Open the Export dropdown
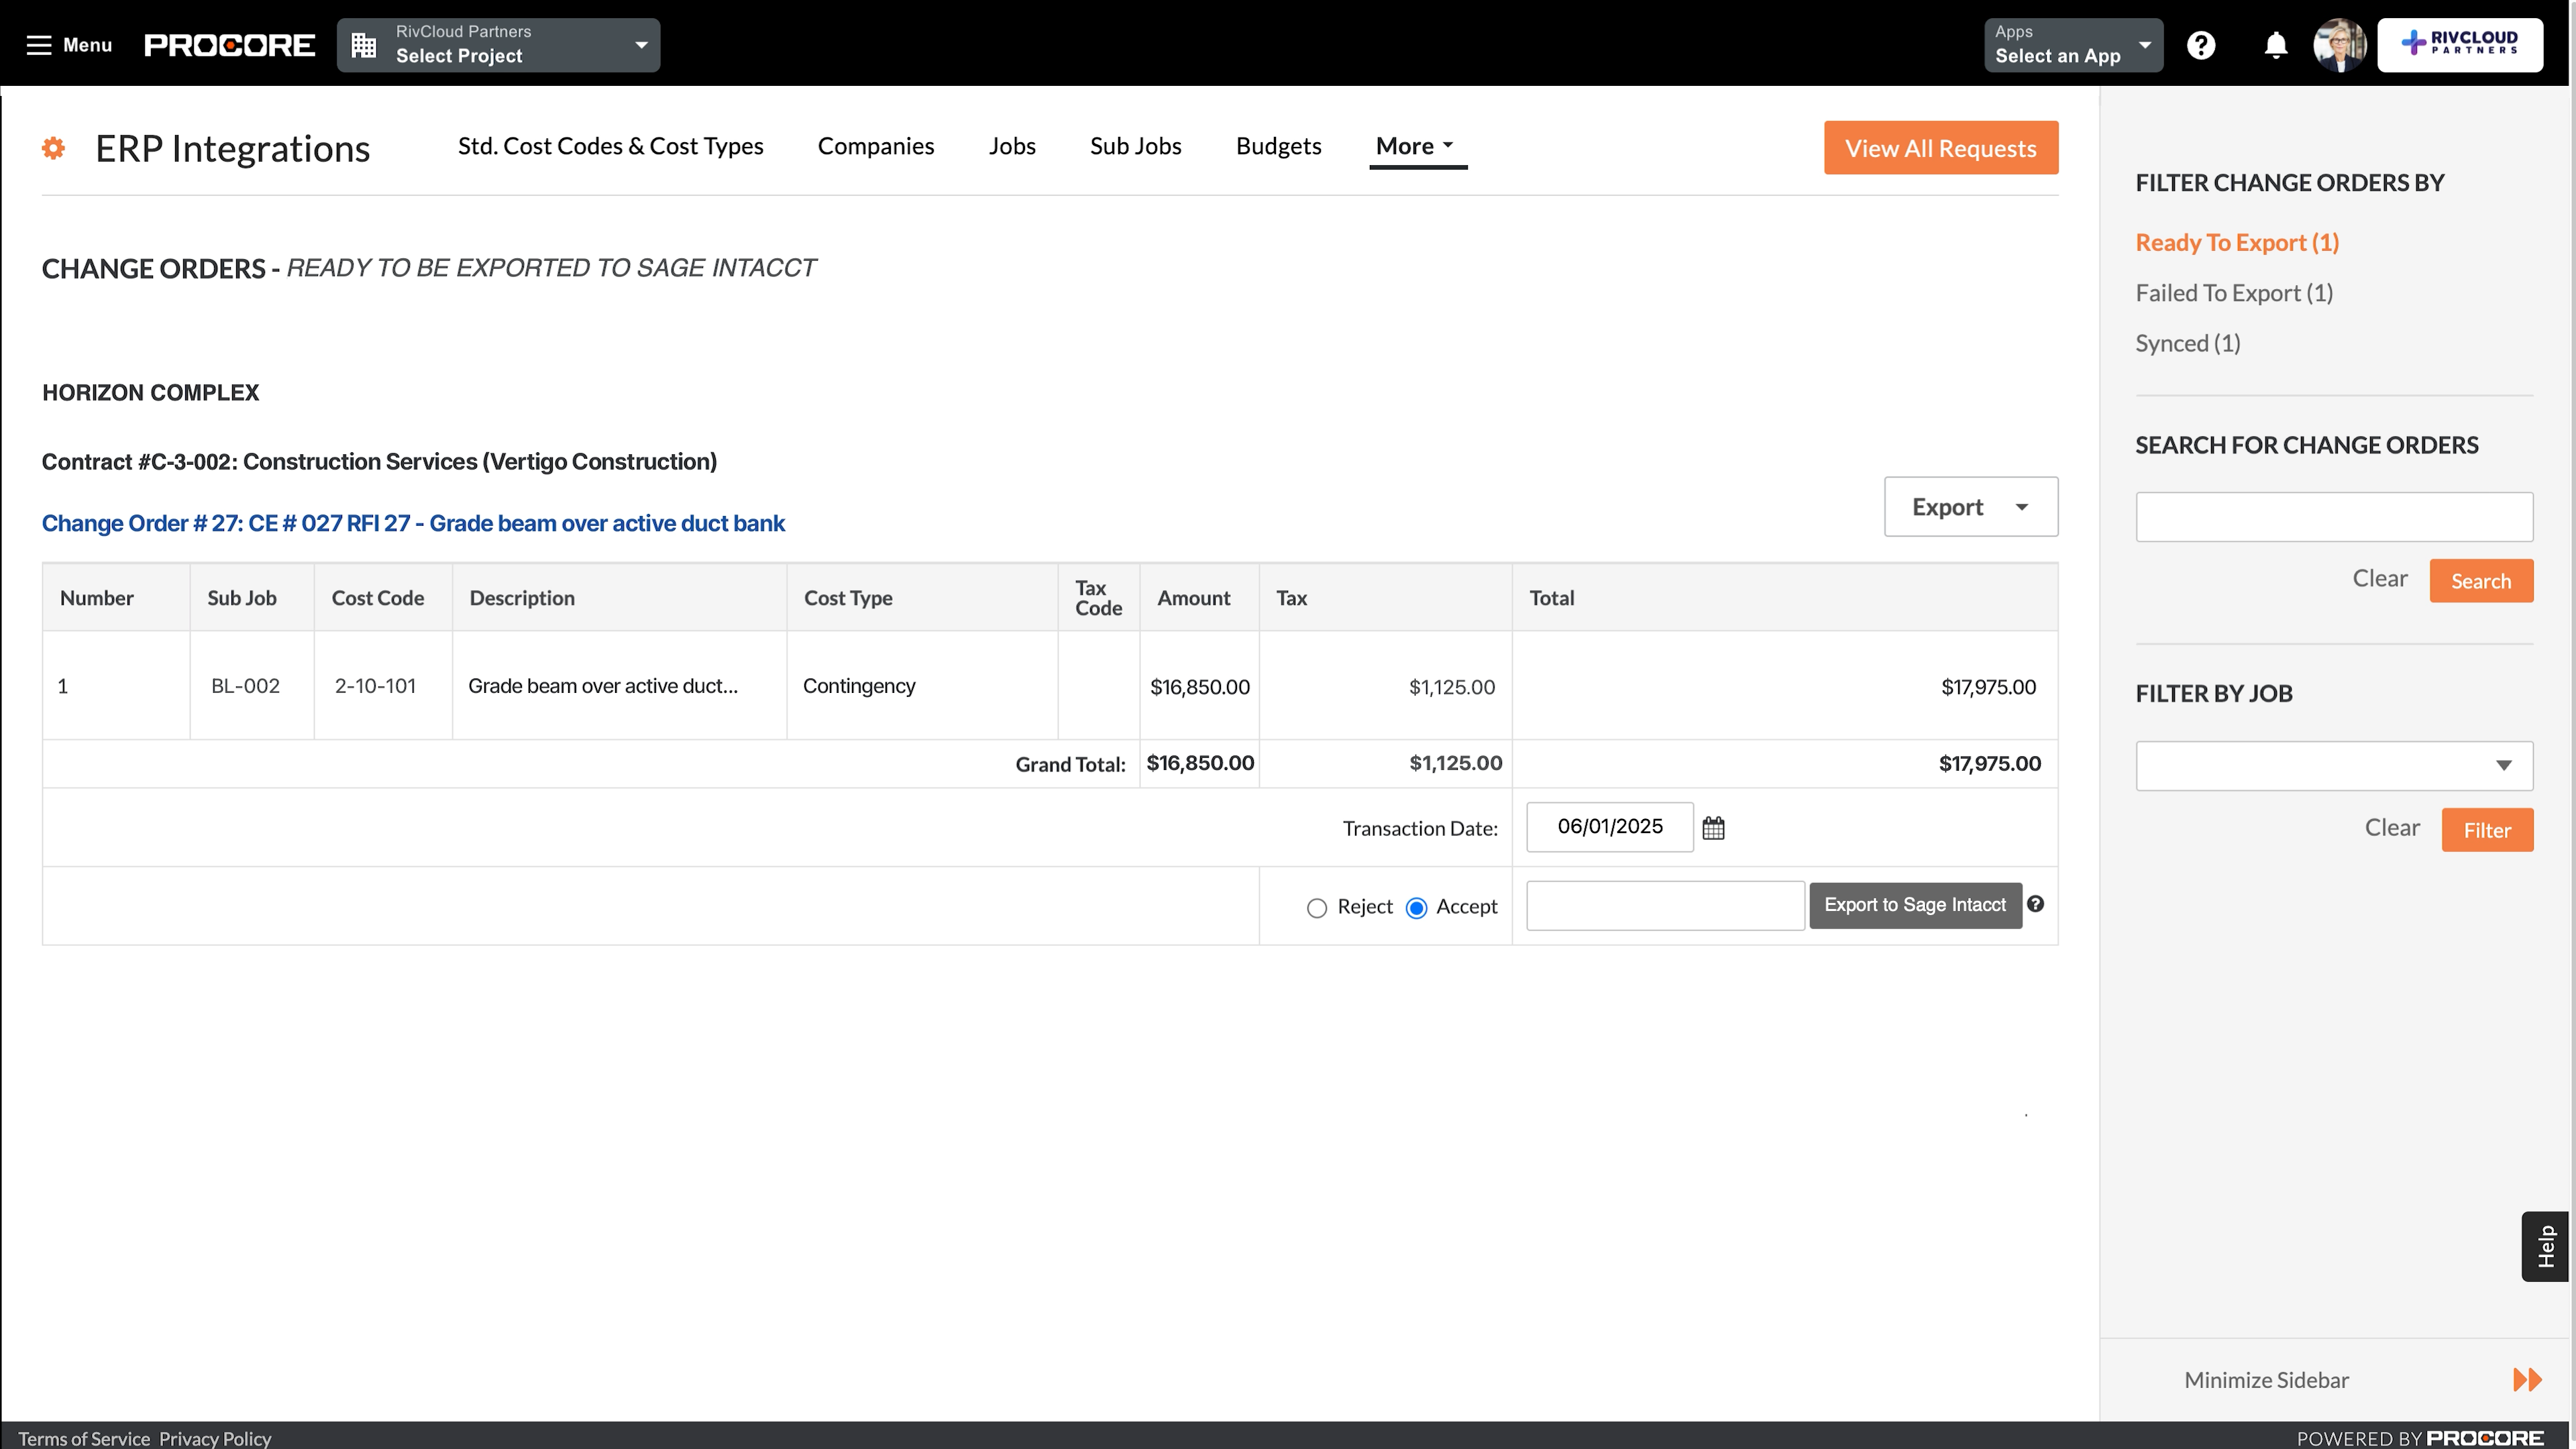The width and height of the screenshot is (2576, 1449). 1971,507
